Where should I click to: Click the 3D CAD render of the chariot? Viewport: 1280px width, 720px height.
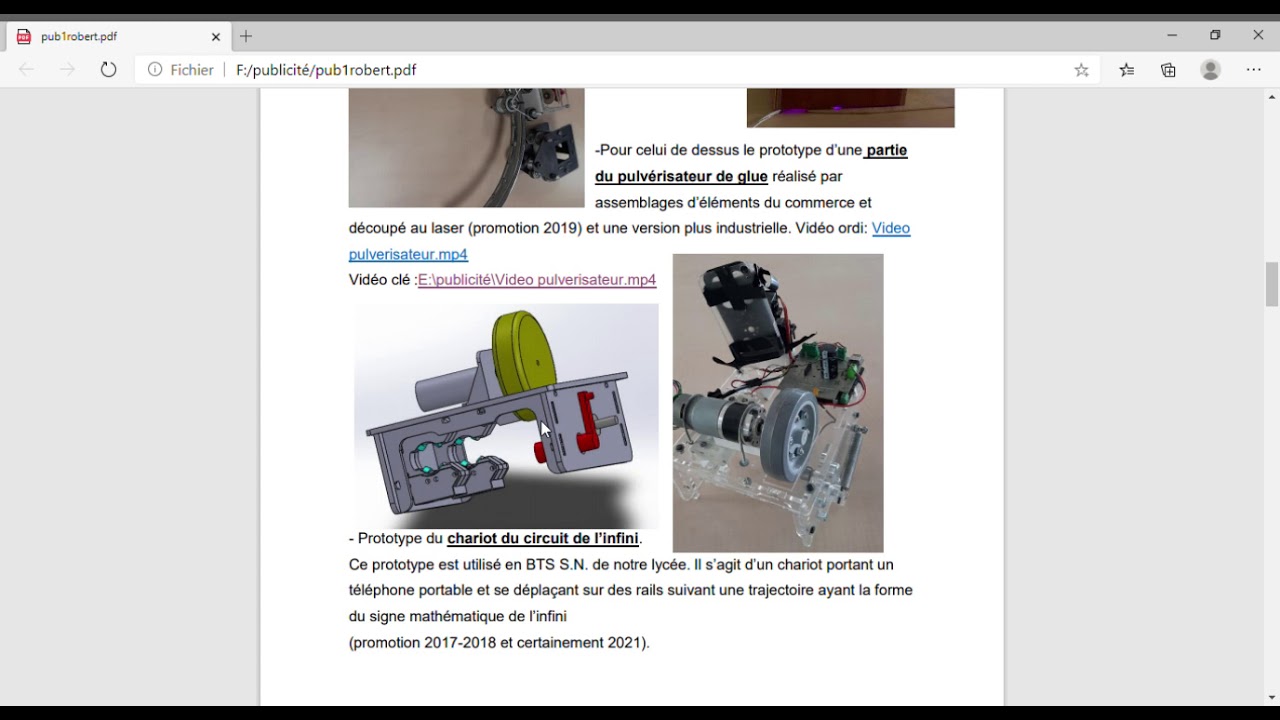[505, 416]
